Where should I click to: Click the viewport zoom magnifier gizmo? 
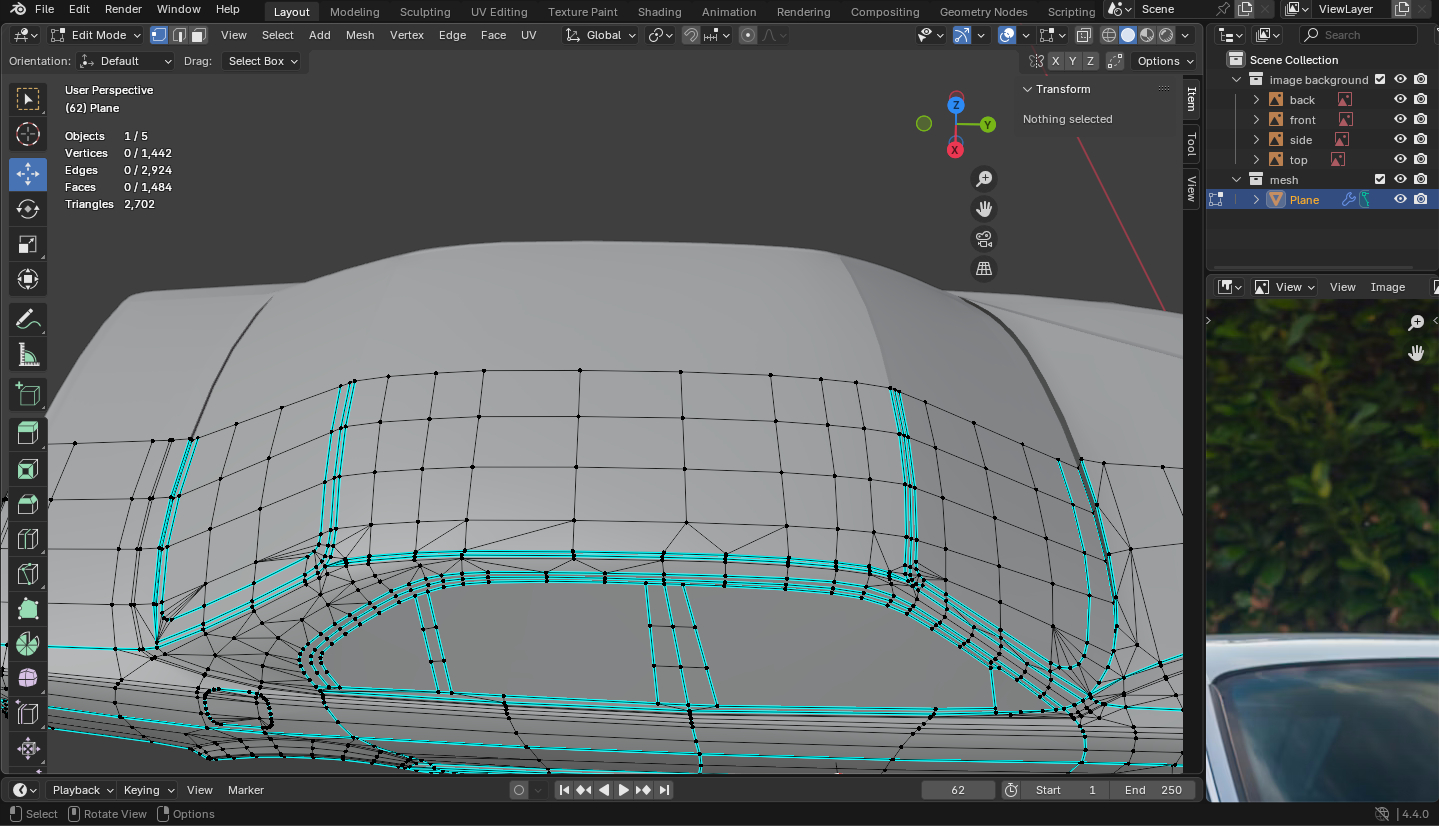984,178
